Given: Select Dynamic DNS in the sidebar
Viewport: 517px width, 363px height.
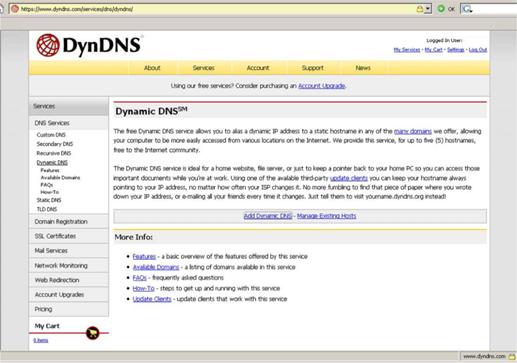Looking at the screenshot, I should coord(52,163).
